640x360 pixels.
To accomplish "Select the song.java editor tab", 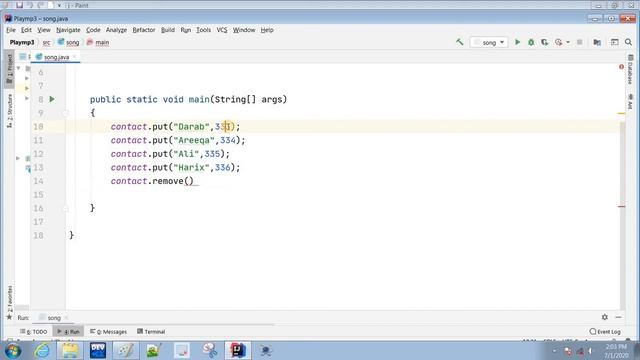I will click(x=56, y=57).
